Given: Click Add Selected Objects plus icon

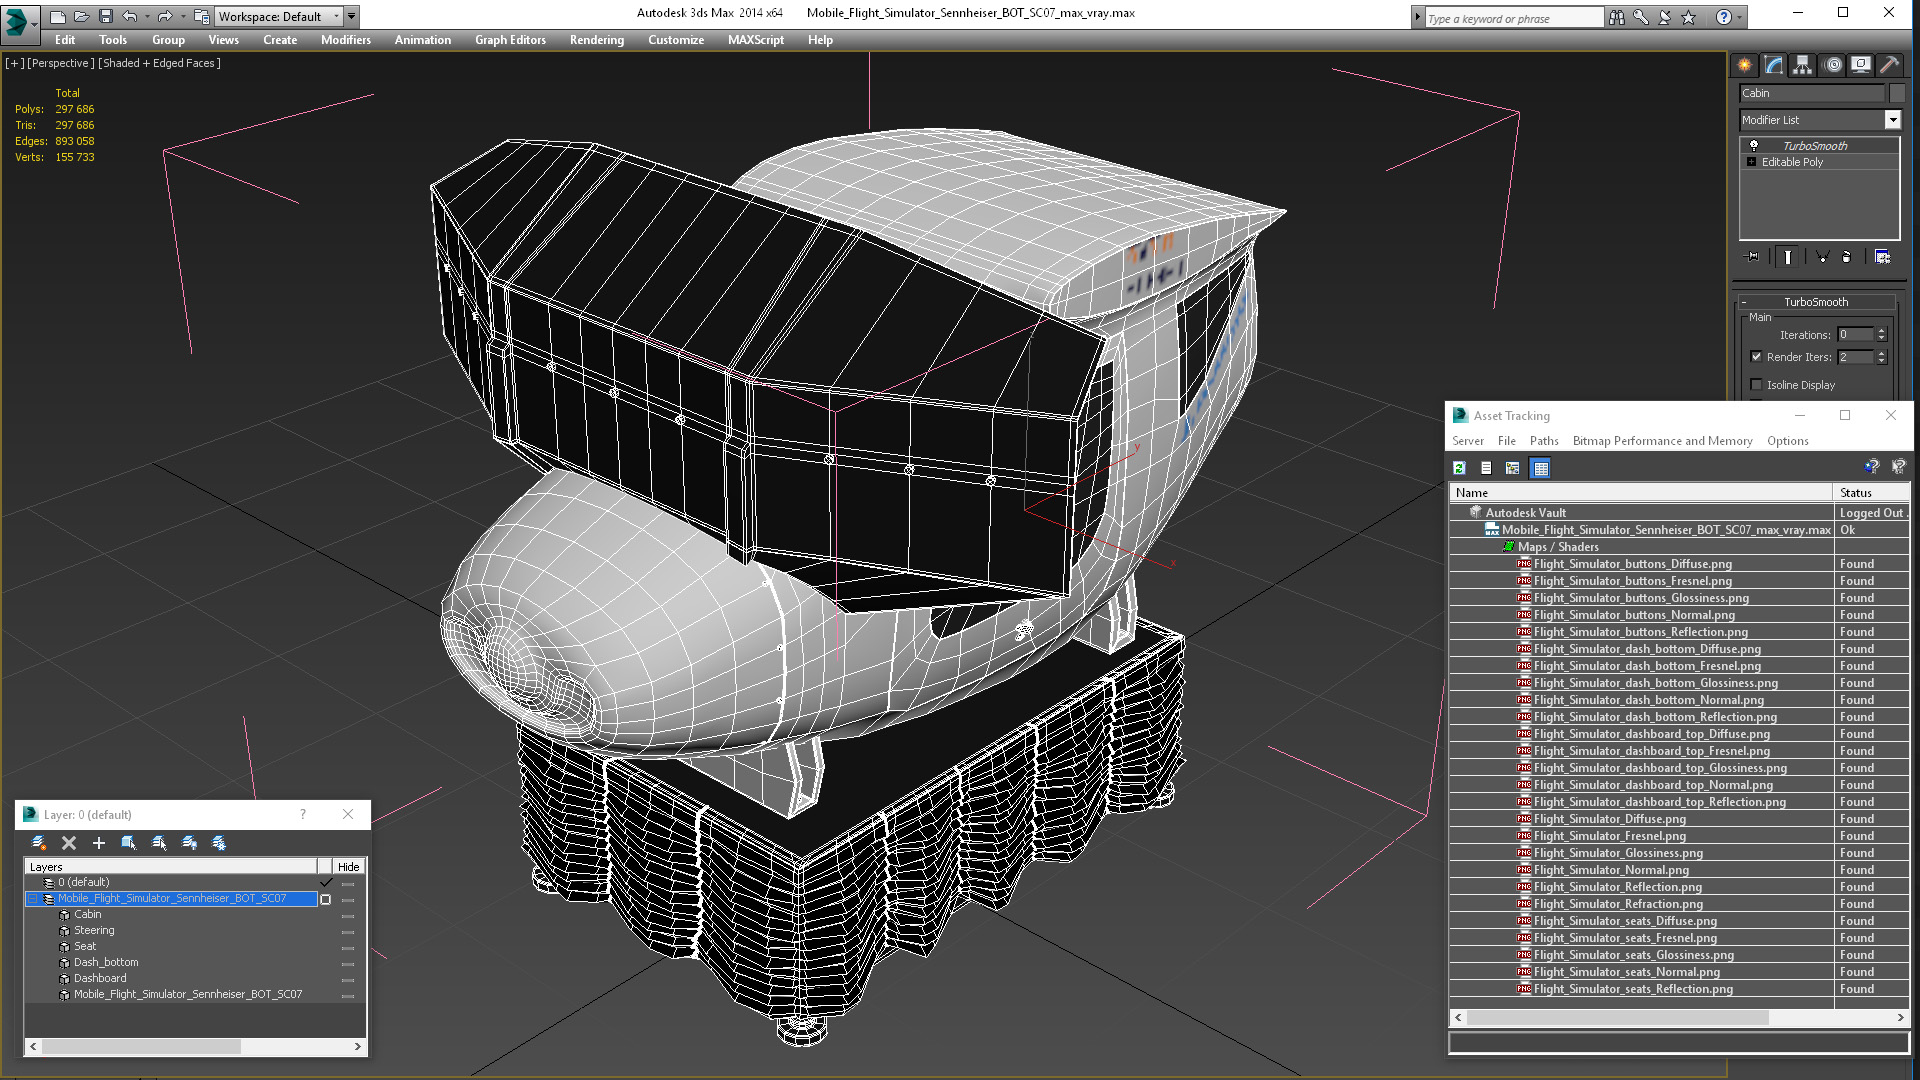Looking at the screenshot, I should point(99,843).
